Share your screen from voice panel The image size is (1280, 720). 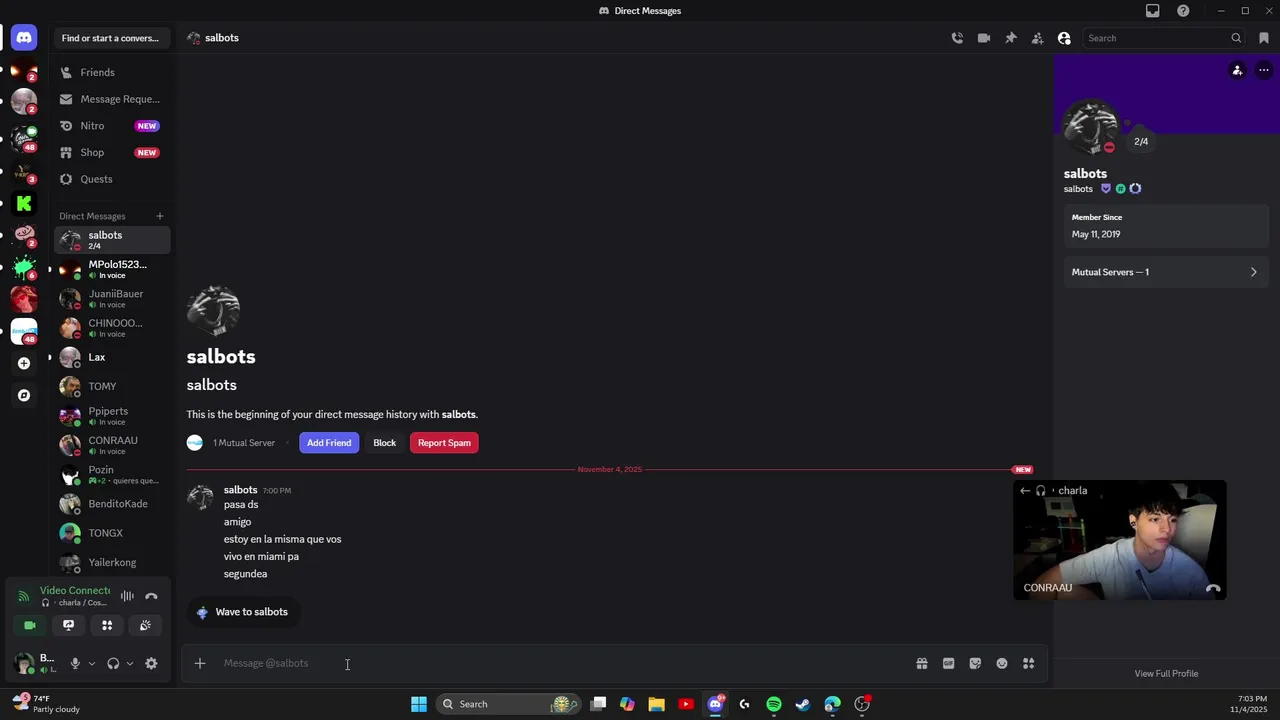coord(68,625)
